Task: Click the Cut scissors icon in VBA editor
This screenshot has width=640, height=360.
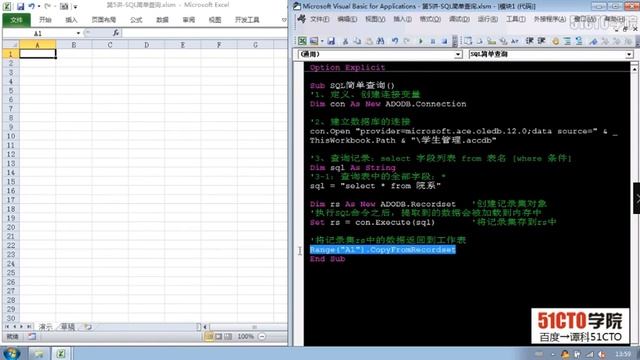Action: (x=345, y=41)
